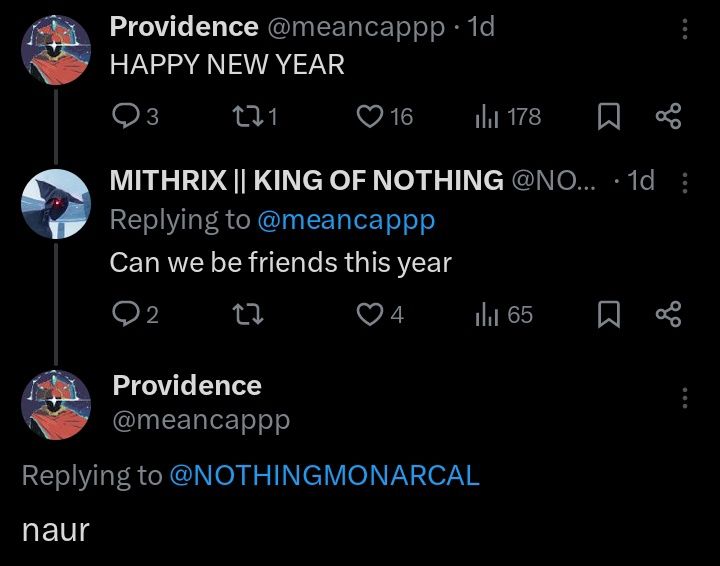Retweet the HAPPY NEW YEAR post

(x=255, y=116)
